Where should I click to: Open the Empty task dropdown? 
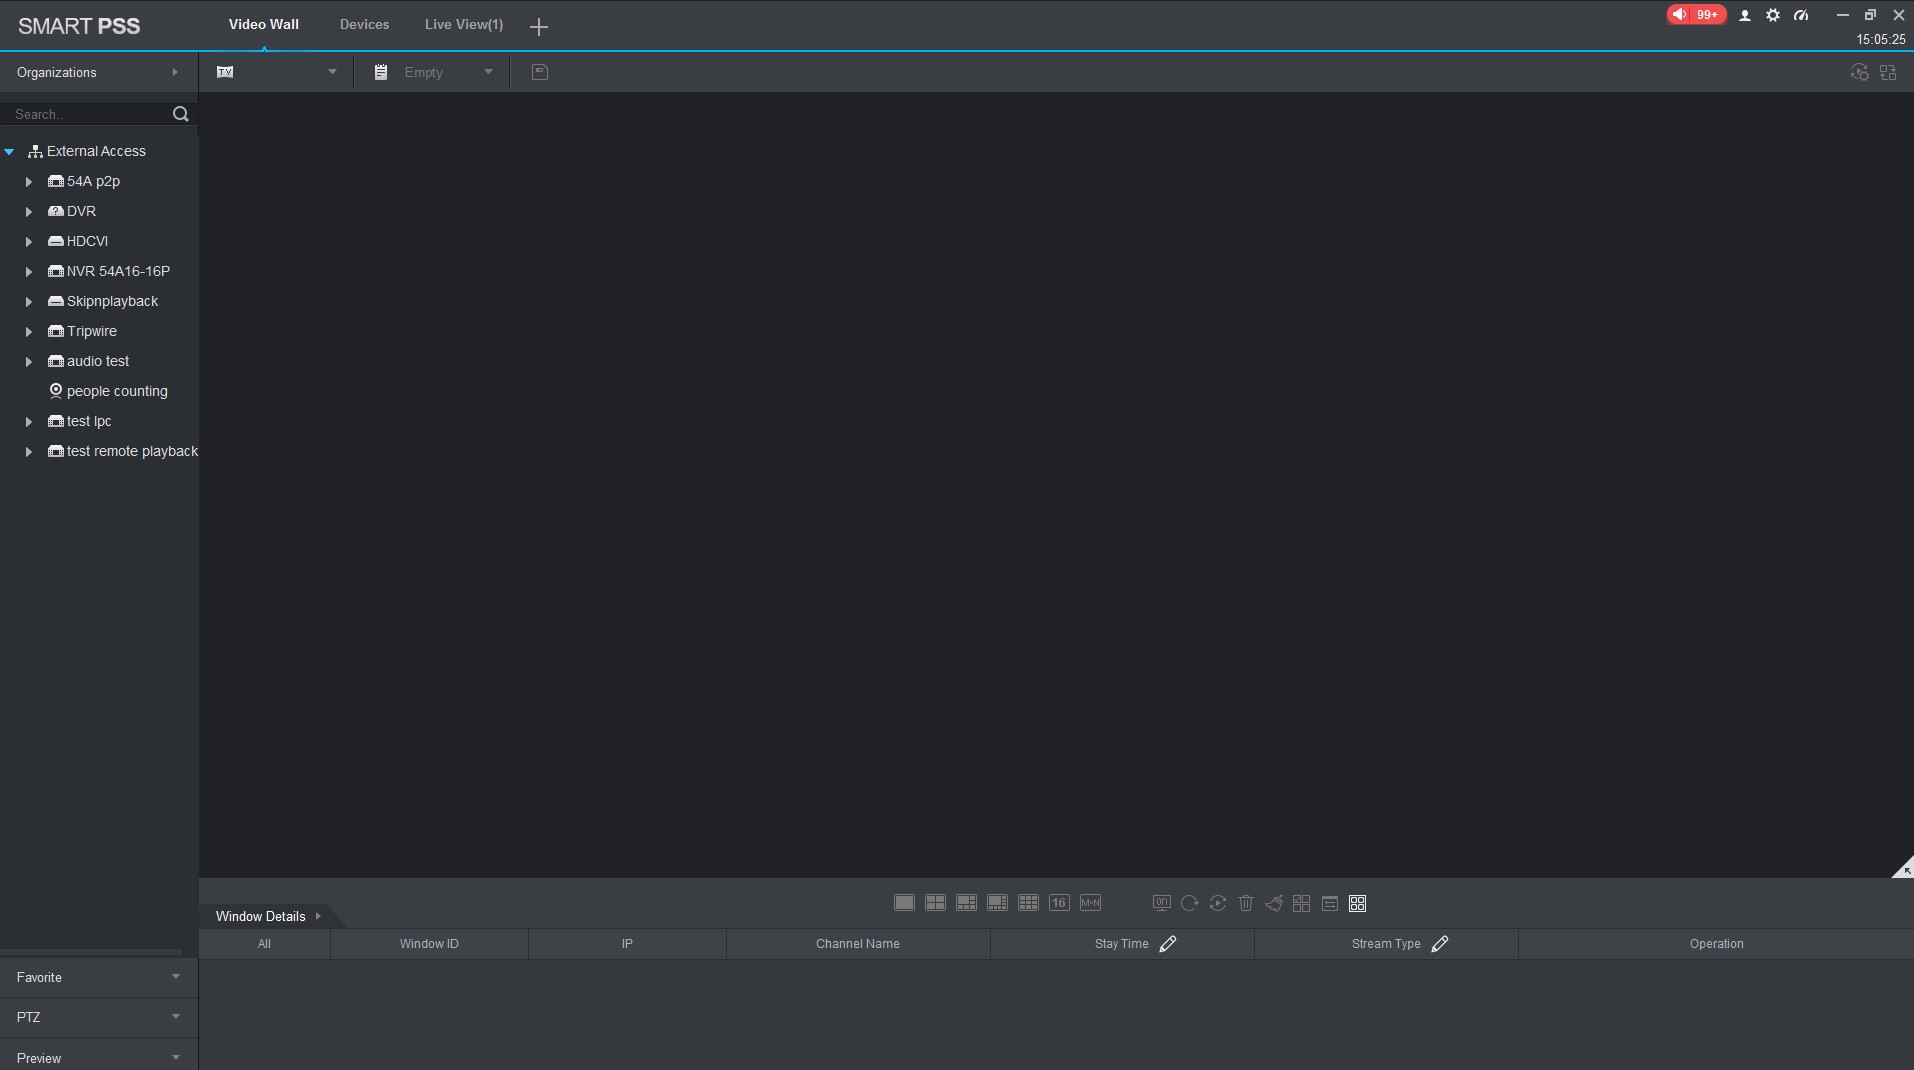488,72
